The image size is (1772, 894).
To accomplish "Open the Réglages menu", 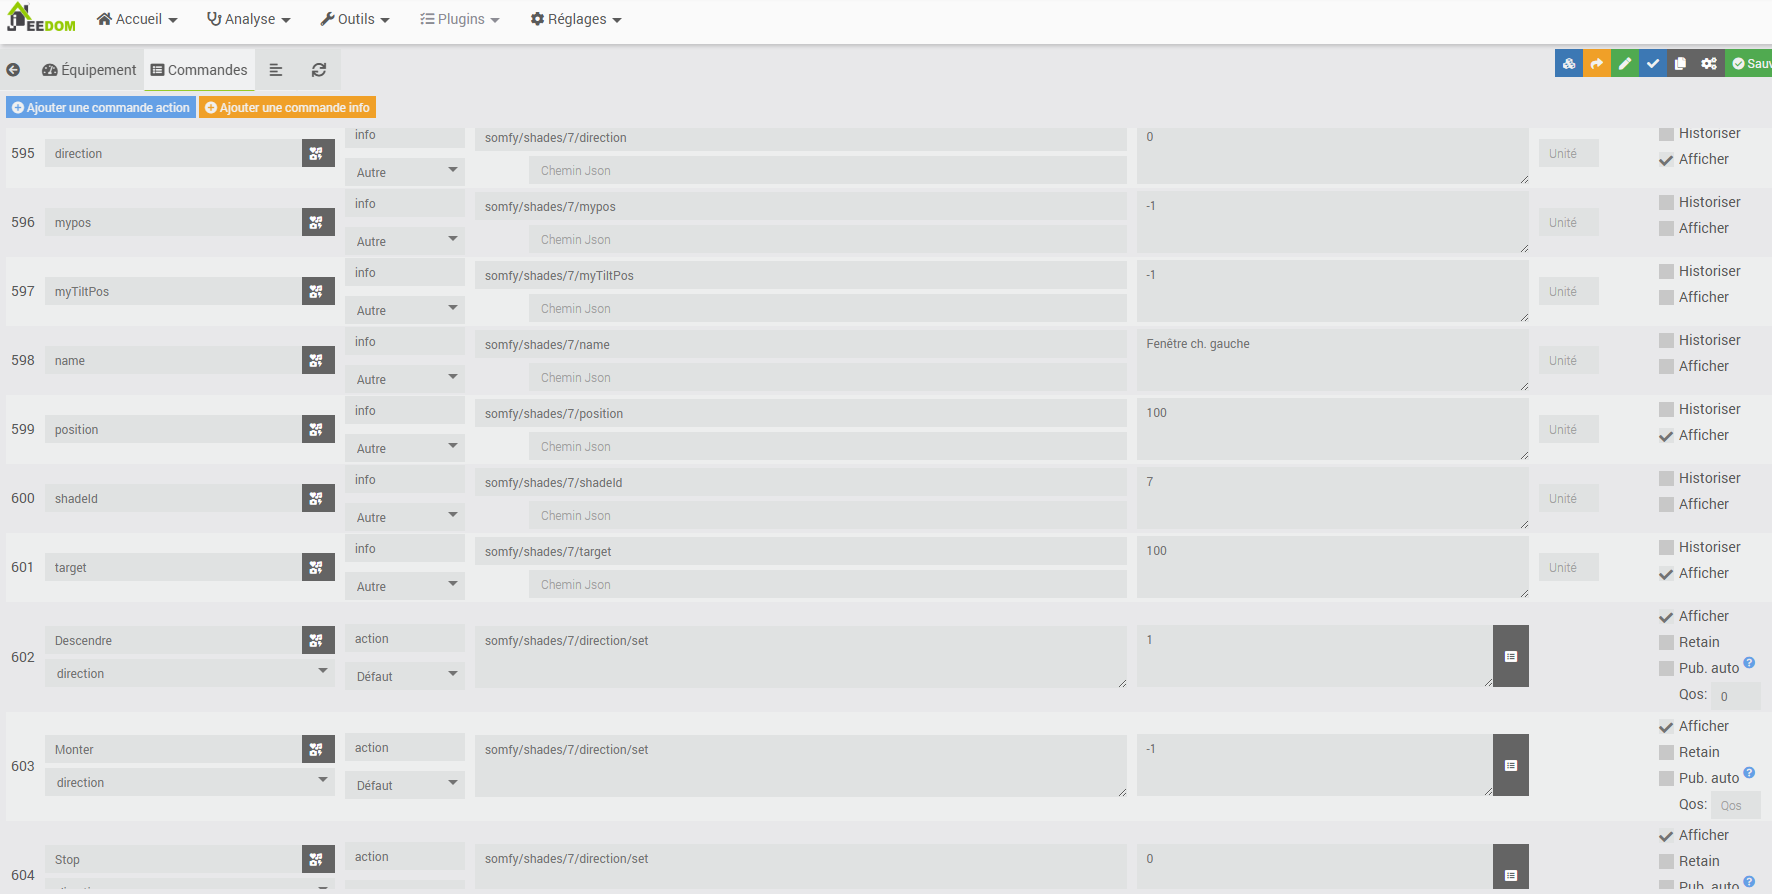I will [x=576, y=19].
